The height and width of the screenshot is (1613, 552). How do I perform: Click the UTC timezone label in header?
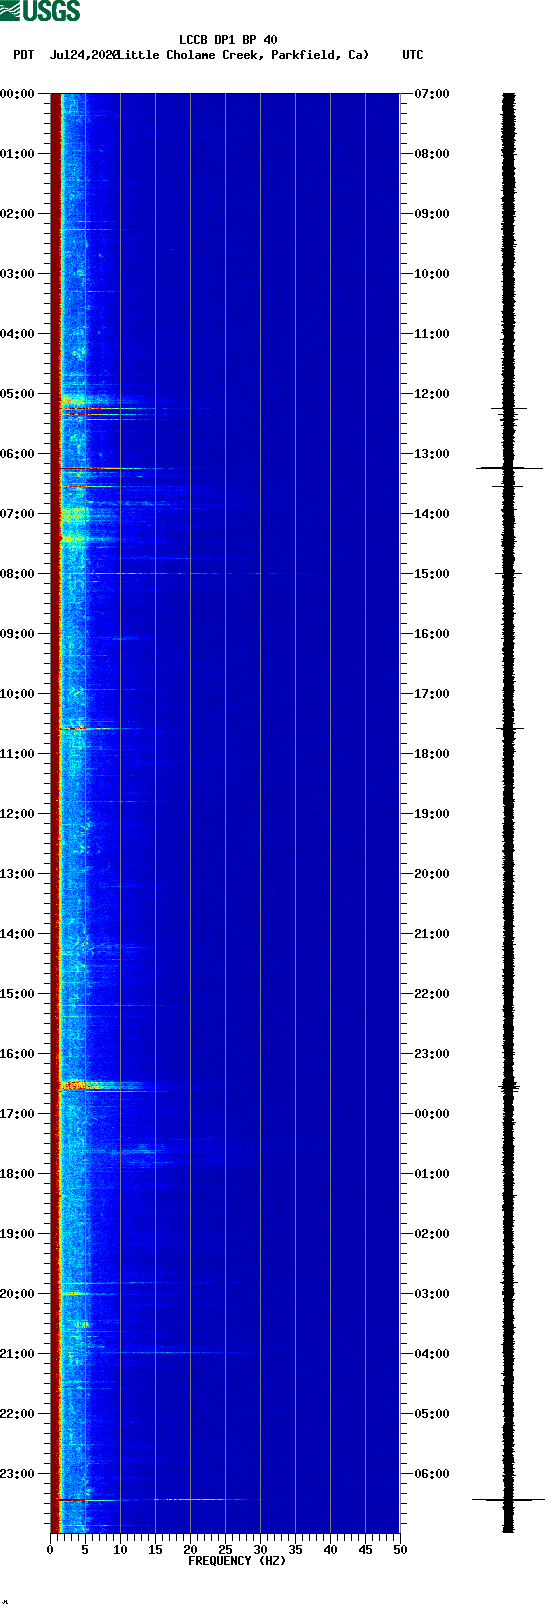pyautogui.click(x=413, y=55)
